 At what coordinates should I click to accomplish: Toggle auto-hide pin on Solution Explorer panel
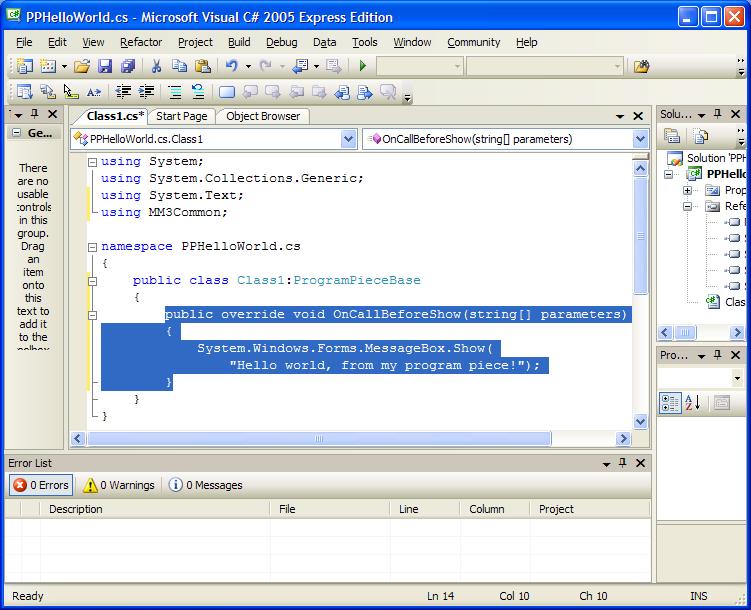click(717, 114)
